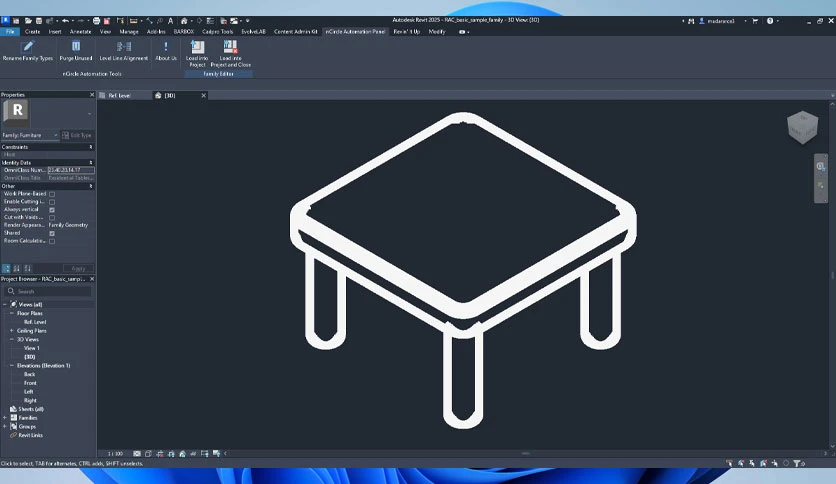The image size is (836, 484).
Task: Open the Family: Furniture dropdown
Action: (x=30, y=135)
